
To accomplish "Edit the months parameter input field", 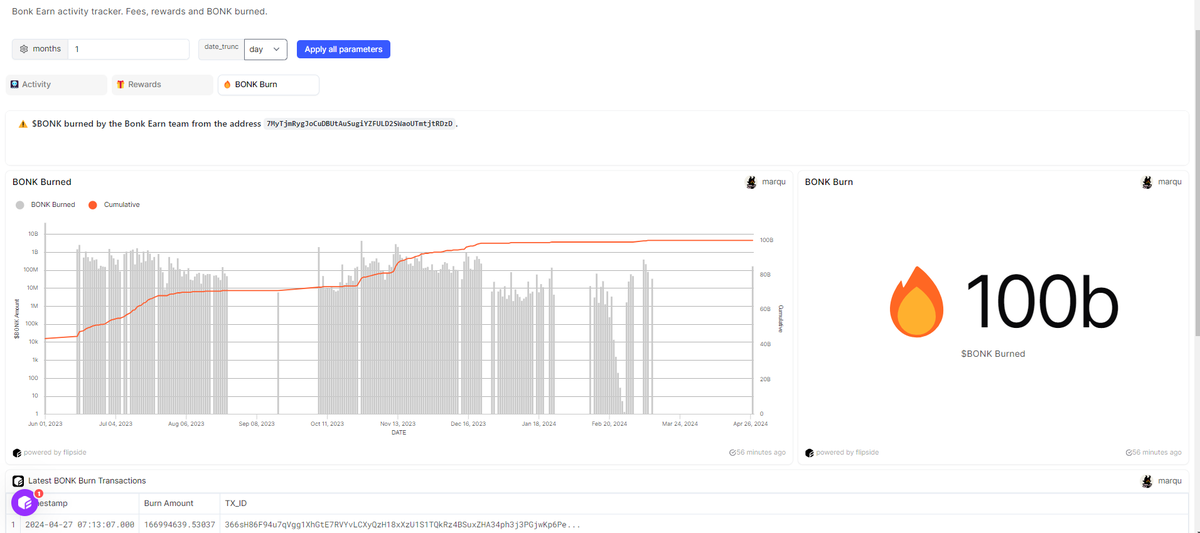I will (x=129, y=49).
